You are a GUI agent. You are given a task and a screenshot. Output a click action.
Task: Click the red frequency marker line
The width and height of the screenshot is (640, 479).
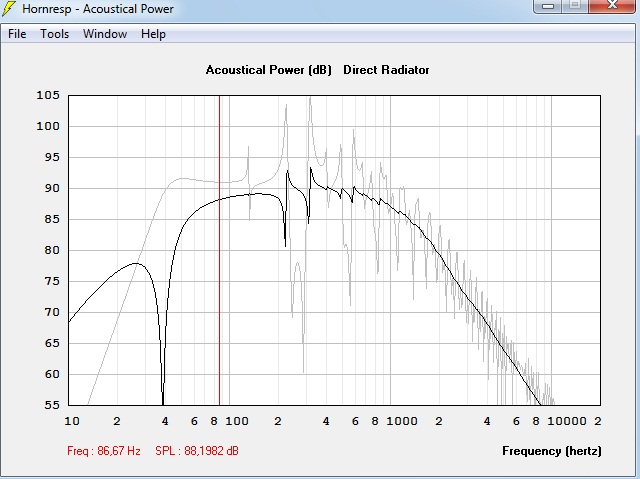click(x=220, y=250)
